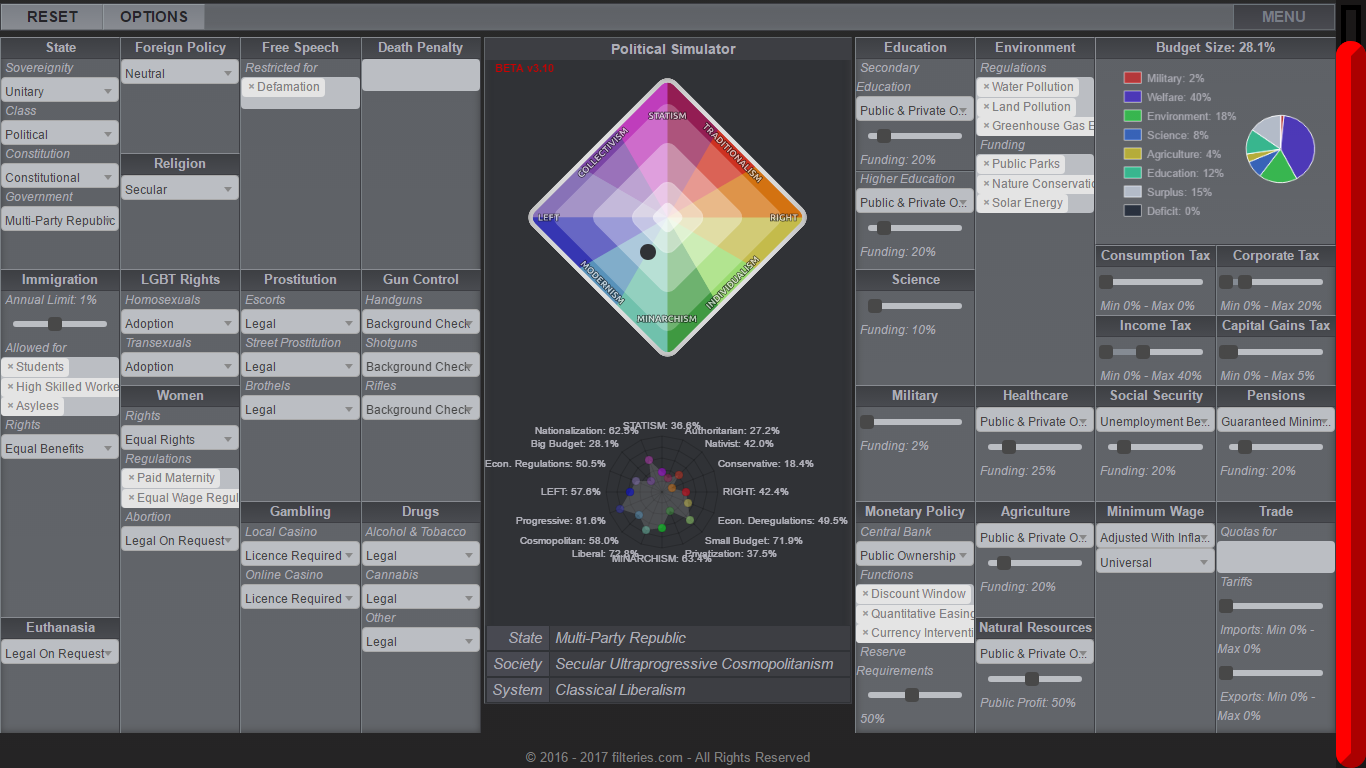Open the Local Casino Licence dropdown
Viewport: 1366px width, 768px height.
[x=300, y=555]
